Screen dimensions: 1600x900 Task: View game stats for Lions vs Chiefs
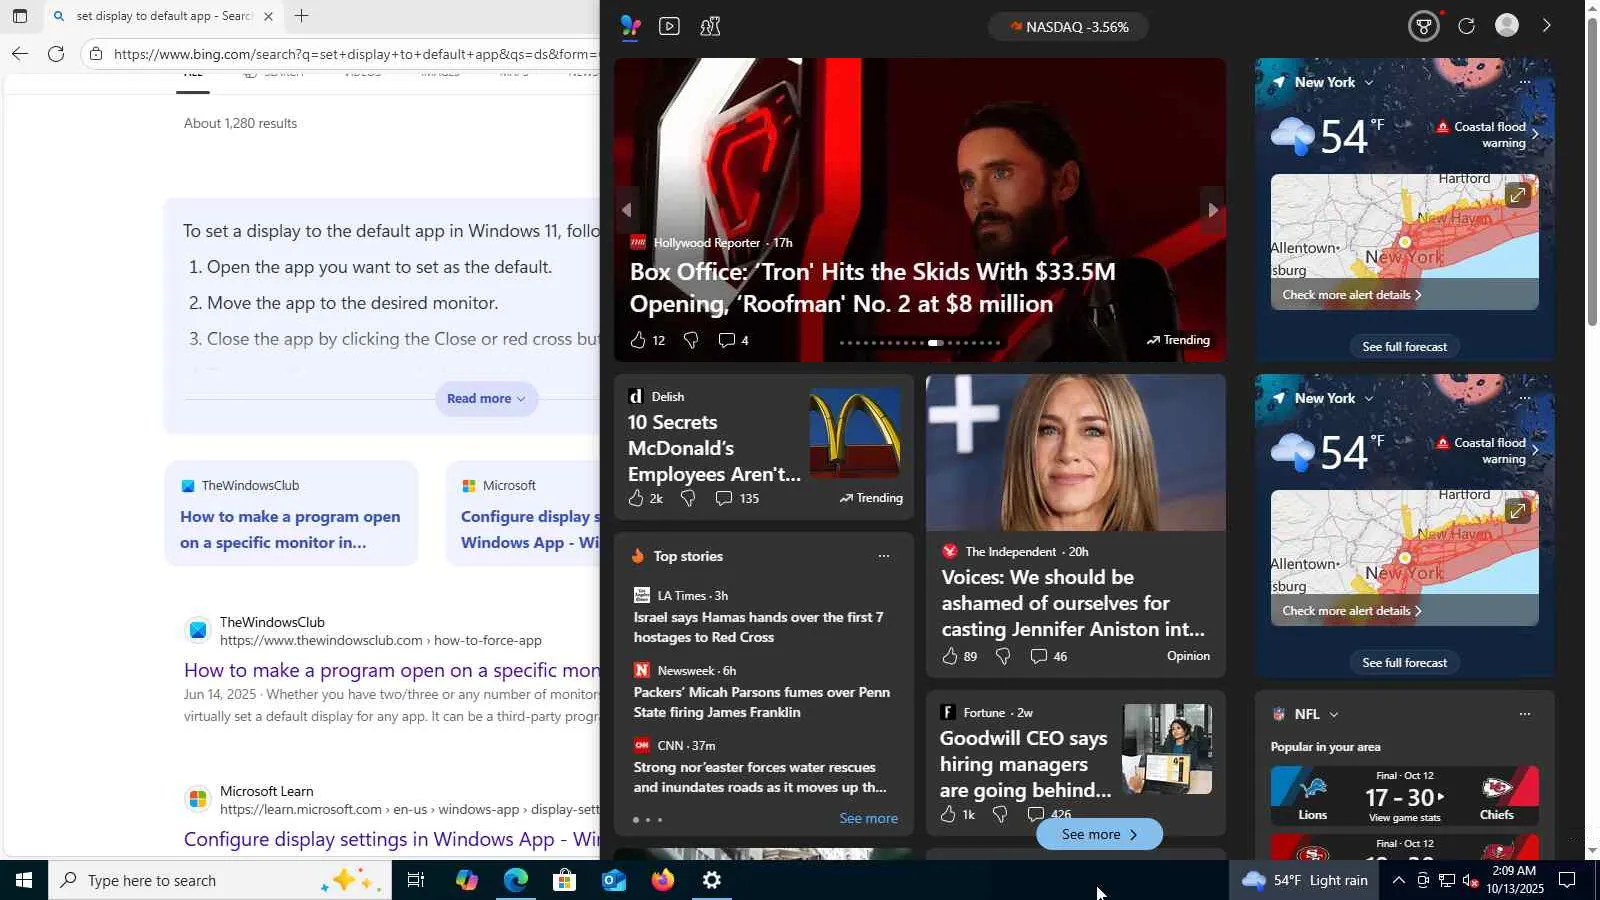(x=1404, y=818)
